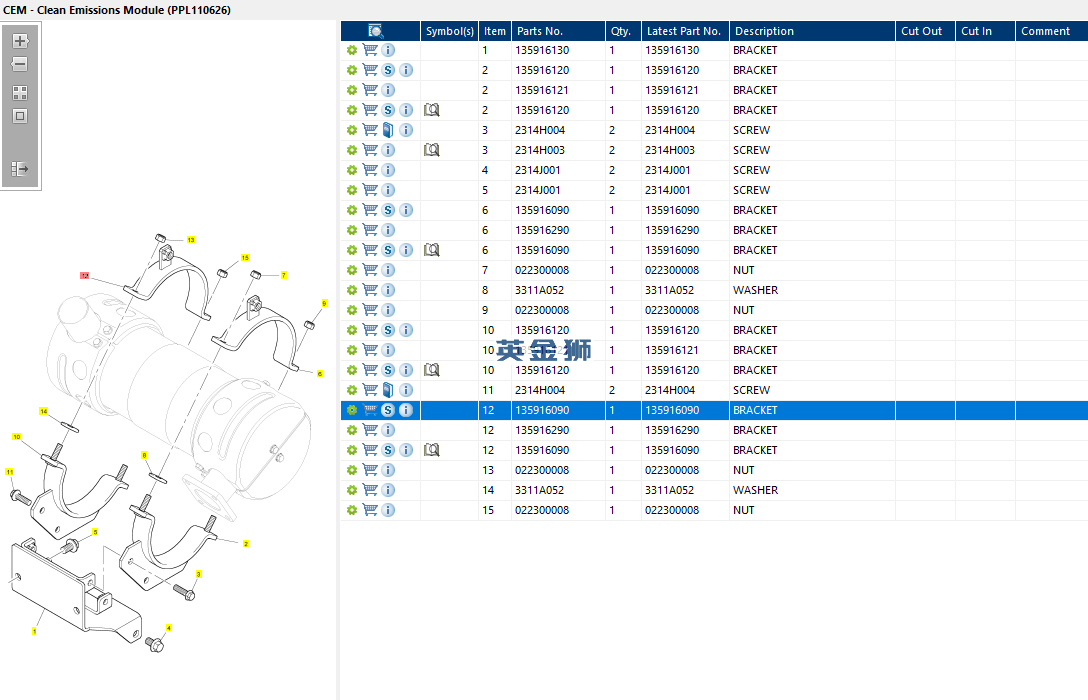The height and width of the screenshot is (700, 1088).
Task: Show info for item 7 nut
Action: pos(389,270)
